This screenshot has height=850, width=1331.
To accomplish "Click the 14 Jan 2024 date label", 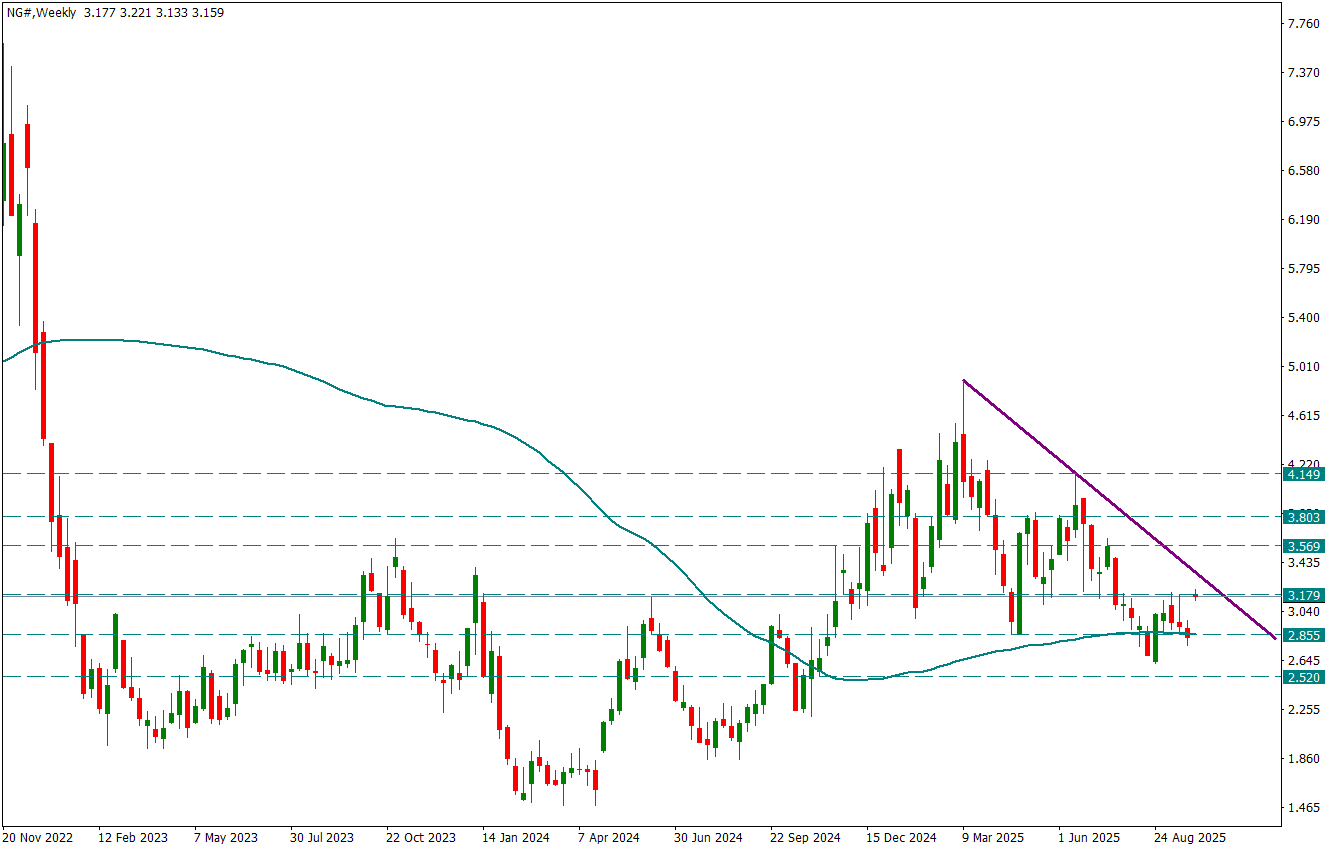I will point(516,837).
